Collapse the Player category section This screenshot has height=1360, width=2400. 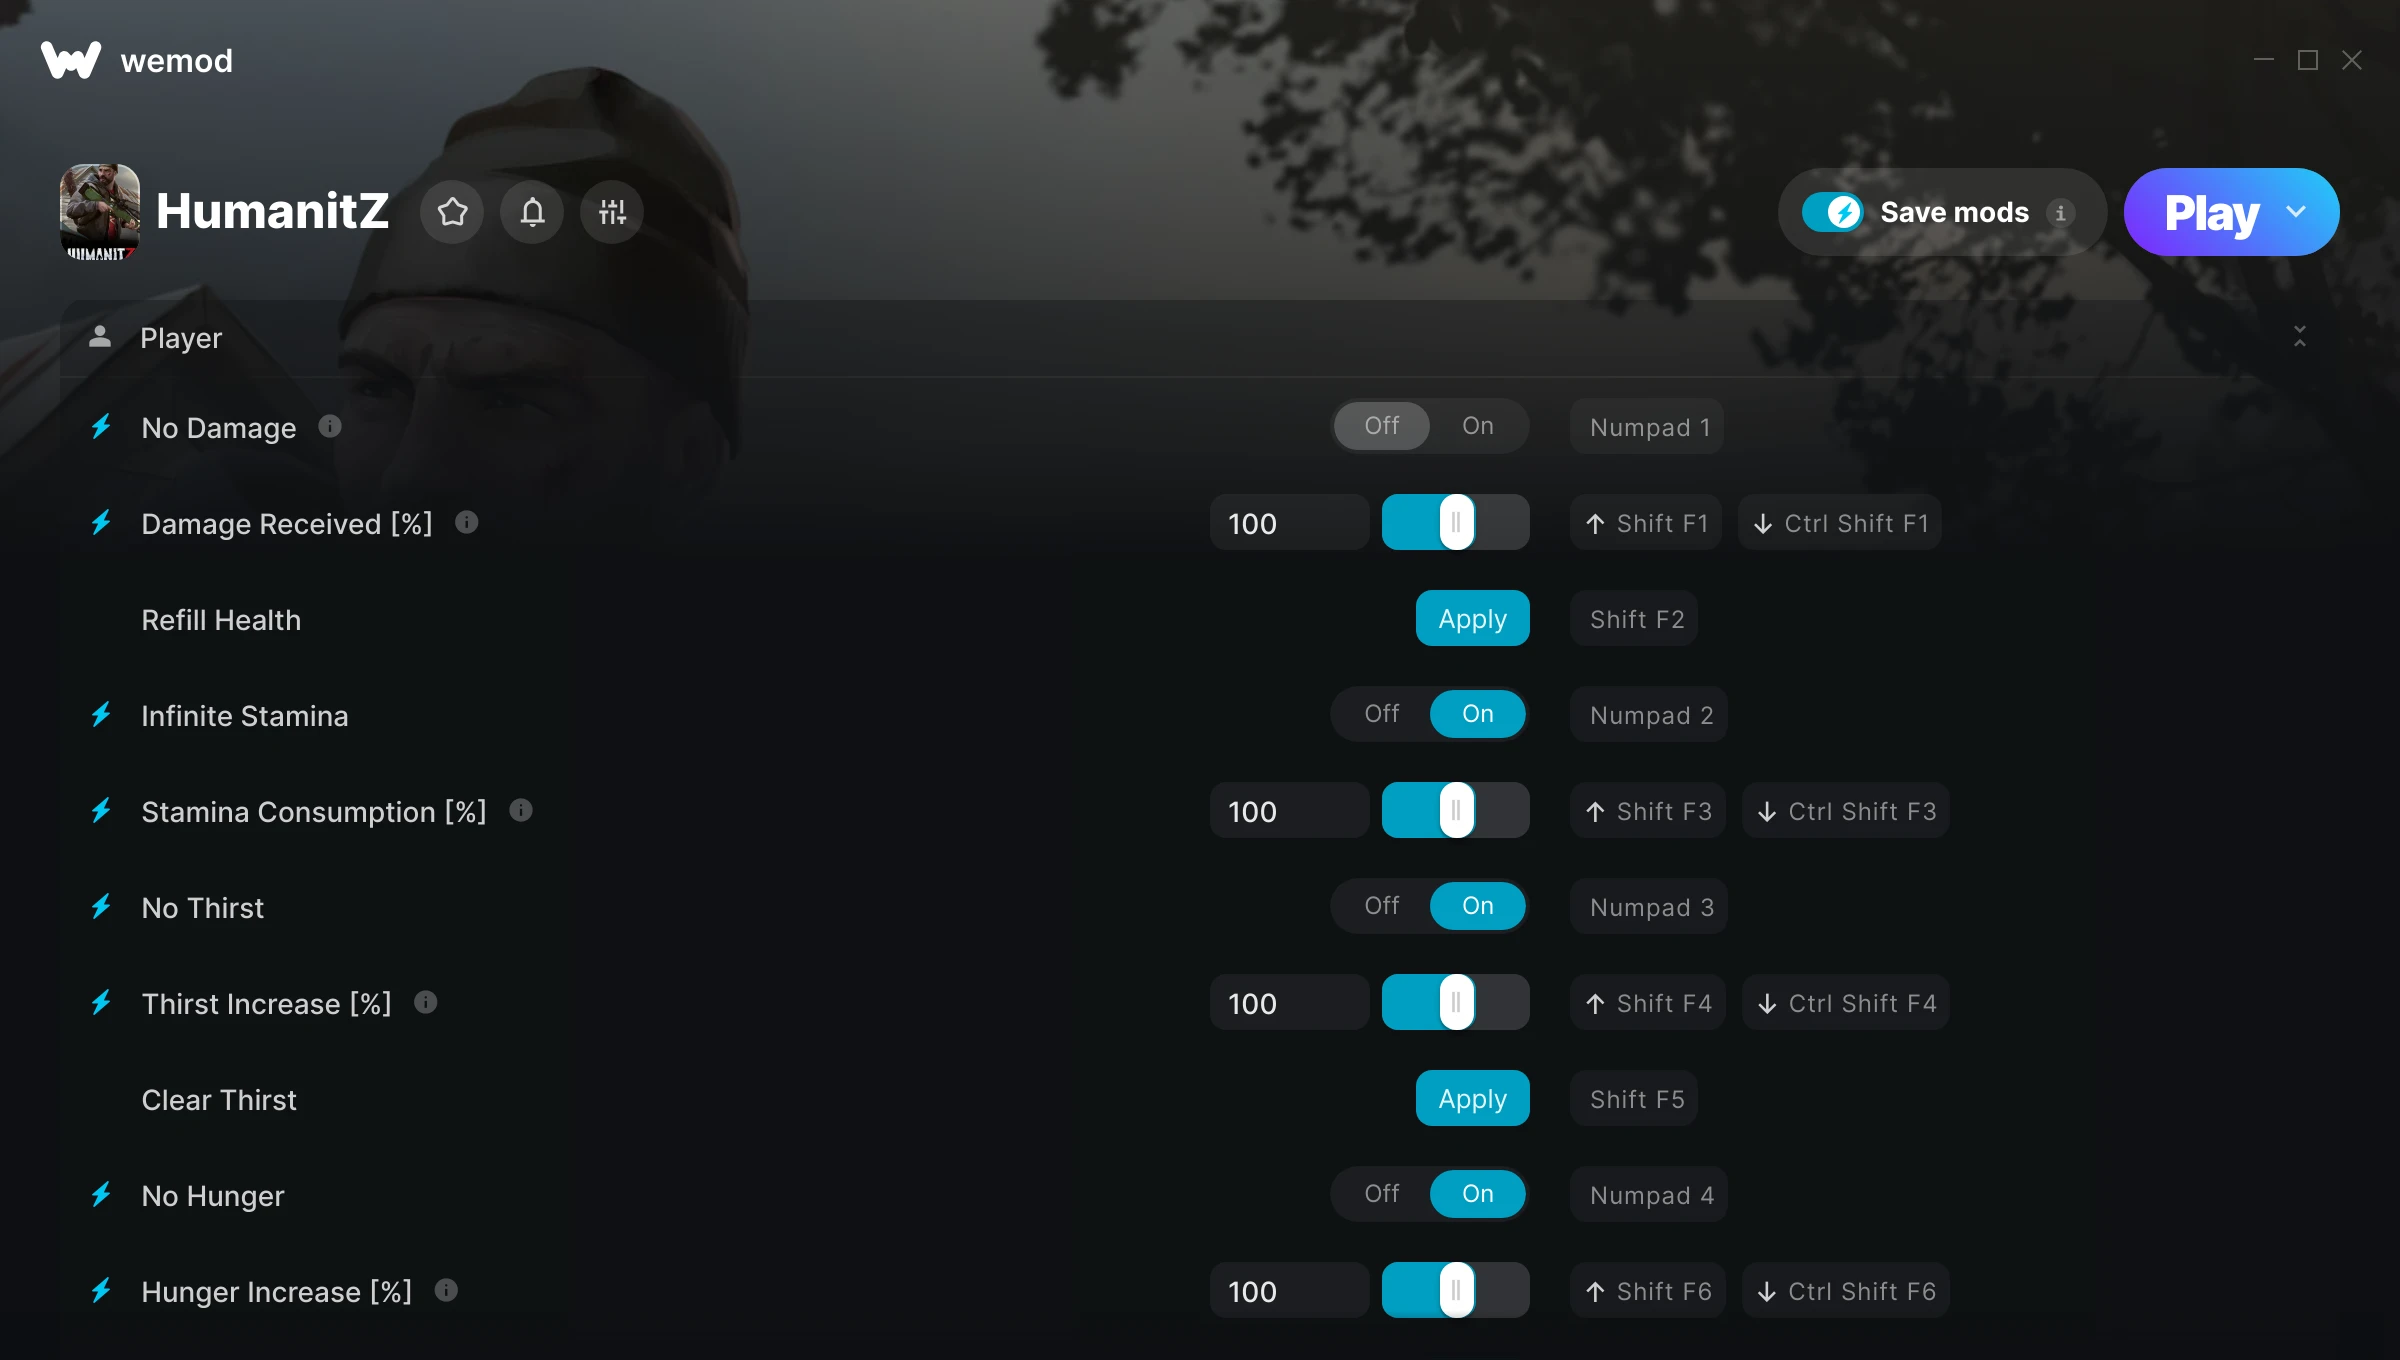2300,337
